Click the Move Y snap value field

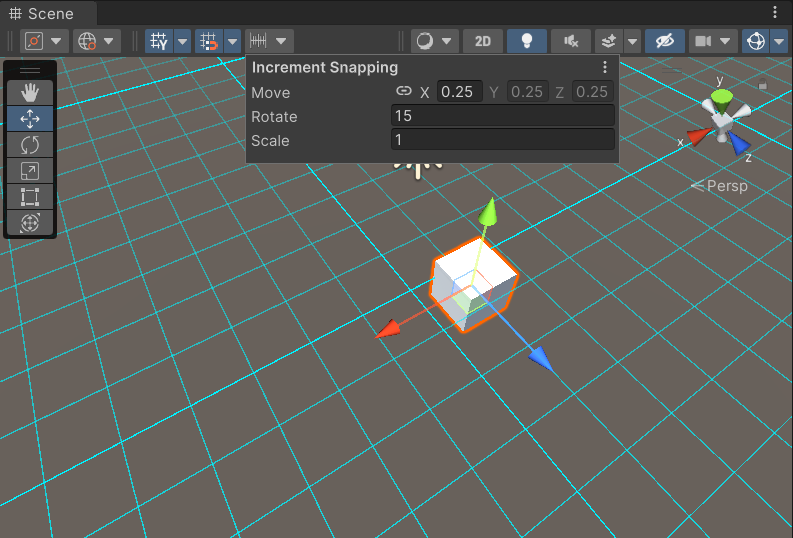click(x=527, y=92)
